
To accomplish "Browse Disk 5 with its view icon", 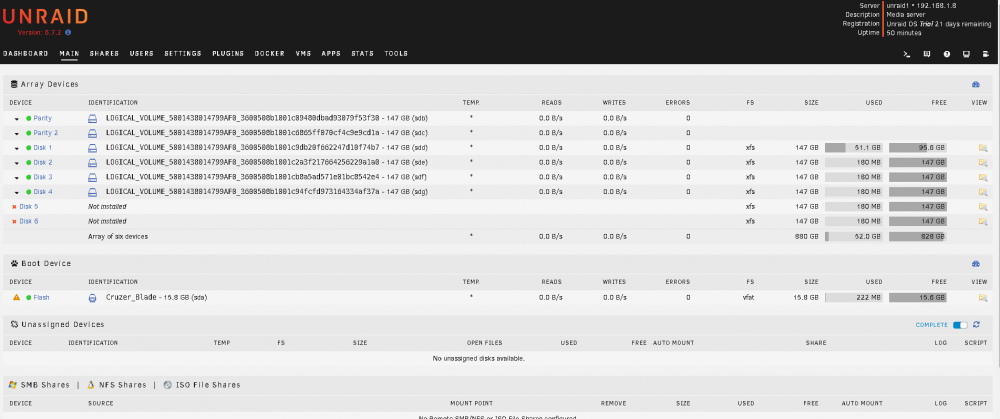I will pyautogui.click(x=983, y=207).
